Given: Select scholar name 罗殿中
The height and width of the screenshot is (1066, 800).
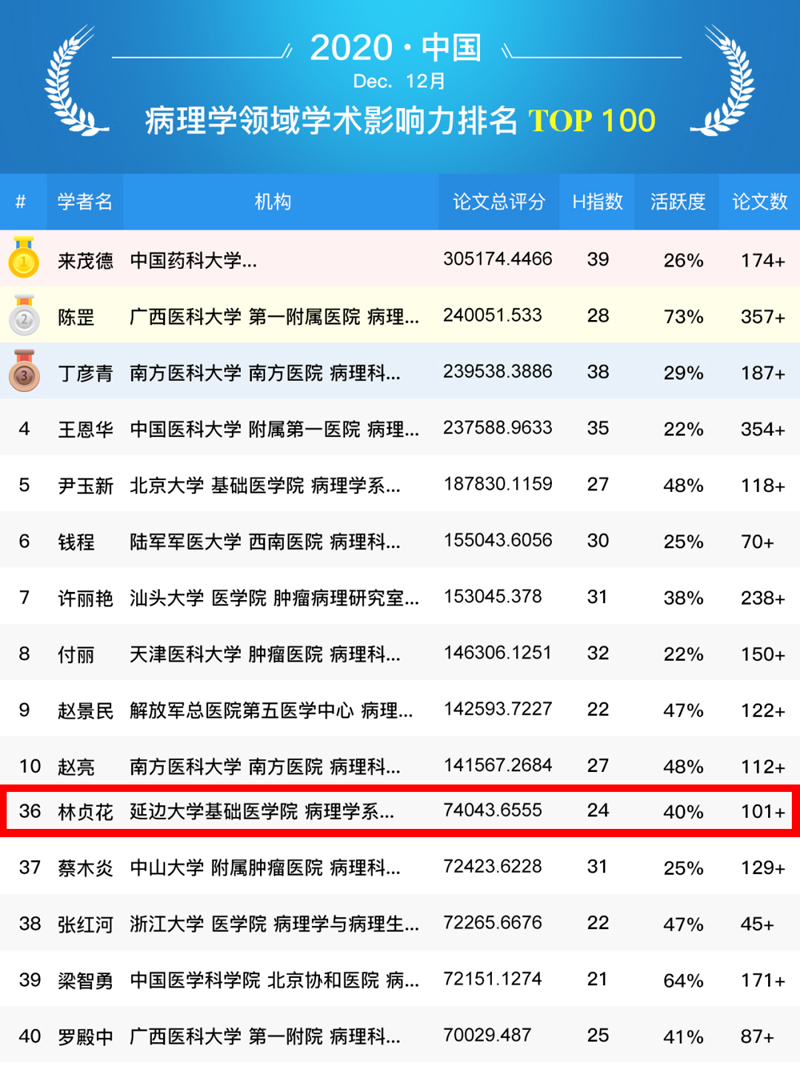Looking at the screenshot, I should pos(85,1037).
